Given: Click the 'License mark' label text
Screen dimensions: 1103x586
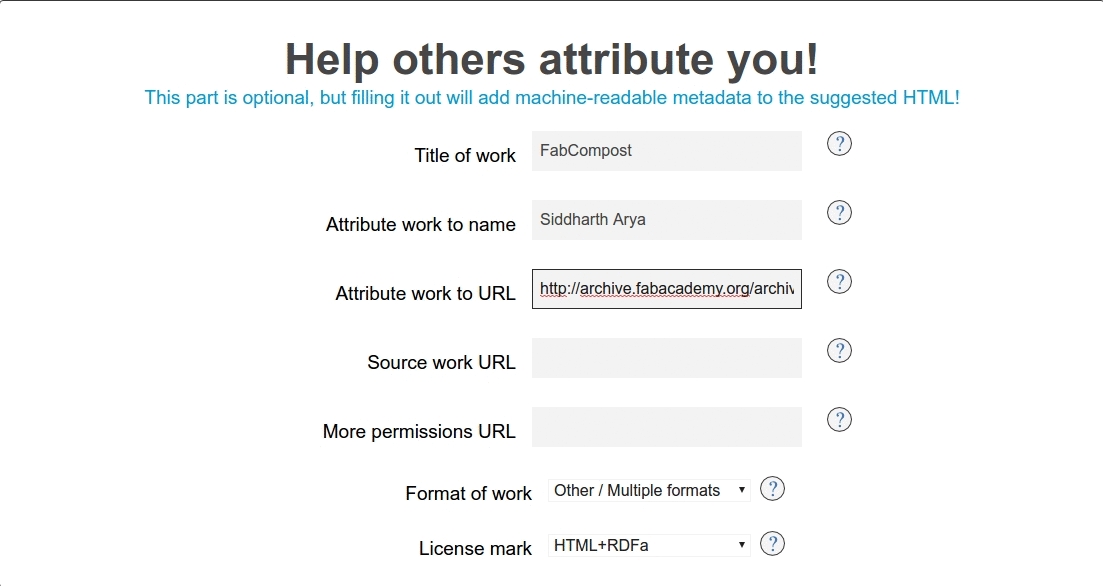Looking at the screenshot, I should coord(476,548).
